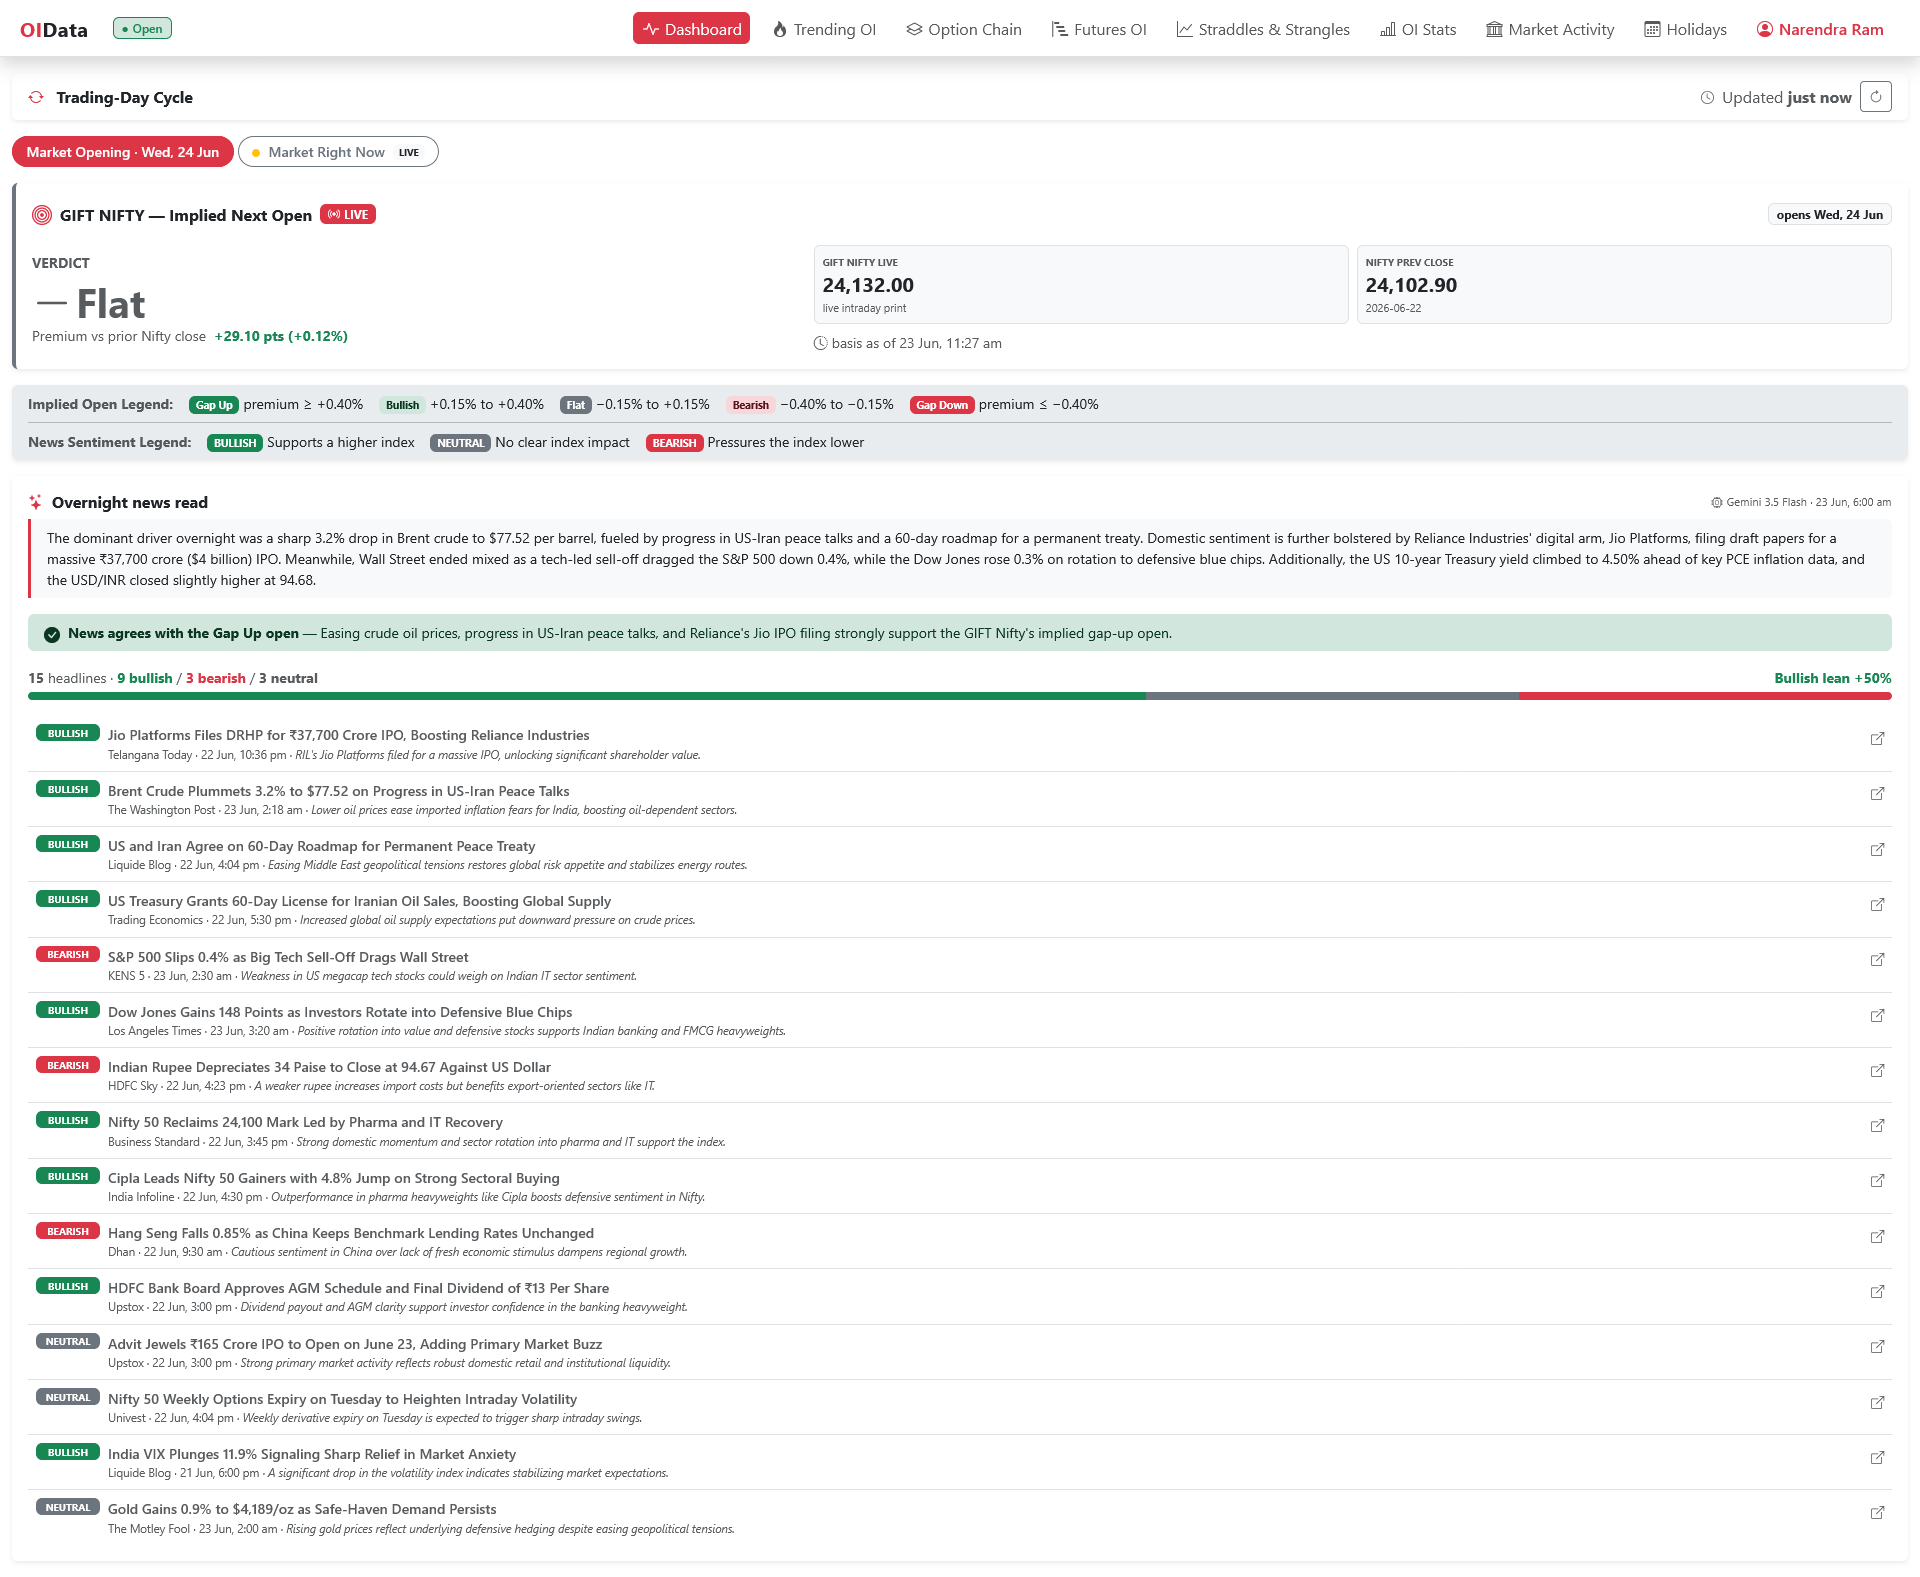Switch to Market Right Now tab
1920x1577 pixels.
click(338, 152)
